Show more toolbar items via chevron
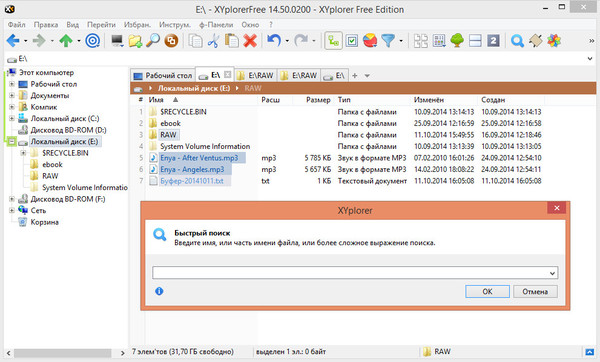Image resolution: width=600 pixels, height=362 pixels. [591, 41]
